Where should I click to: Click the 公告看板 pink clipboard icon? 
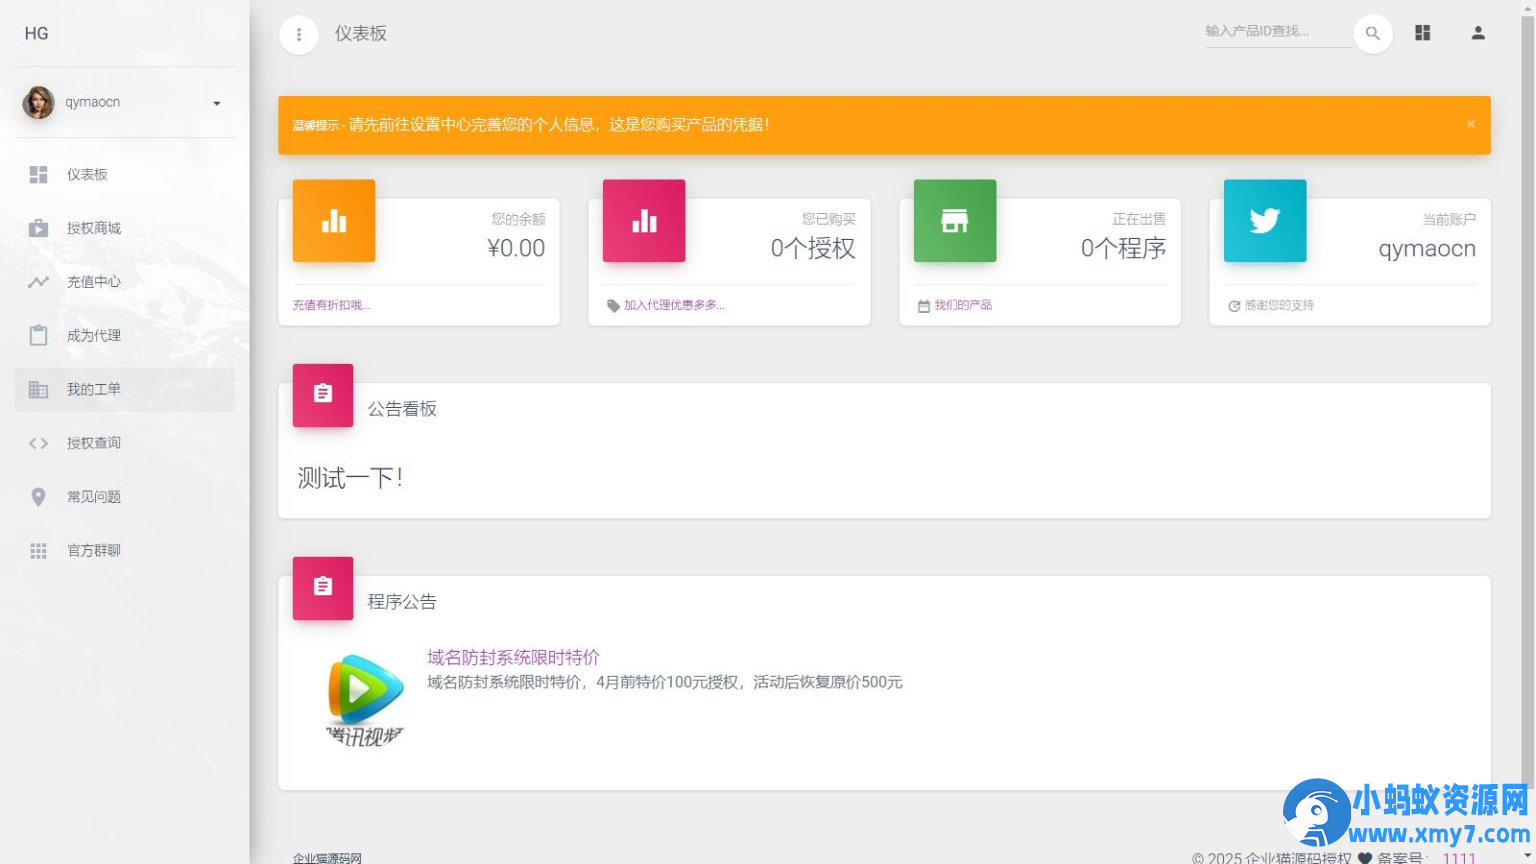pyautogui.click(x=323, y=395)
